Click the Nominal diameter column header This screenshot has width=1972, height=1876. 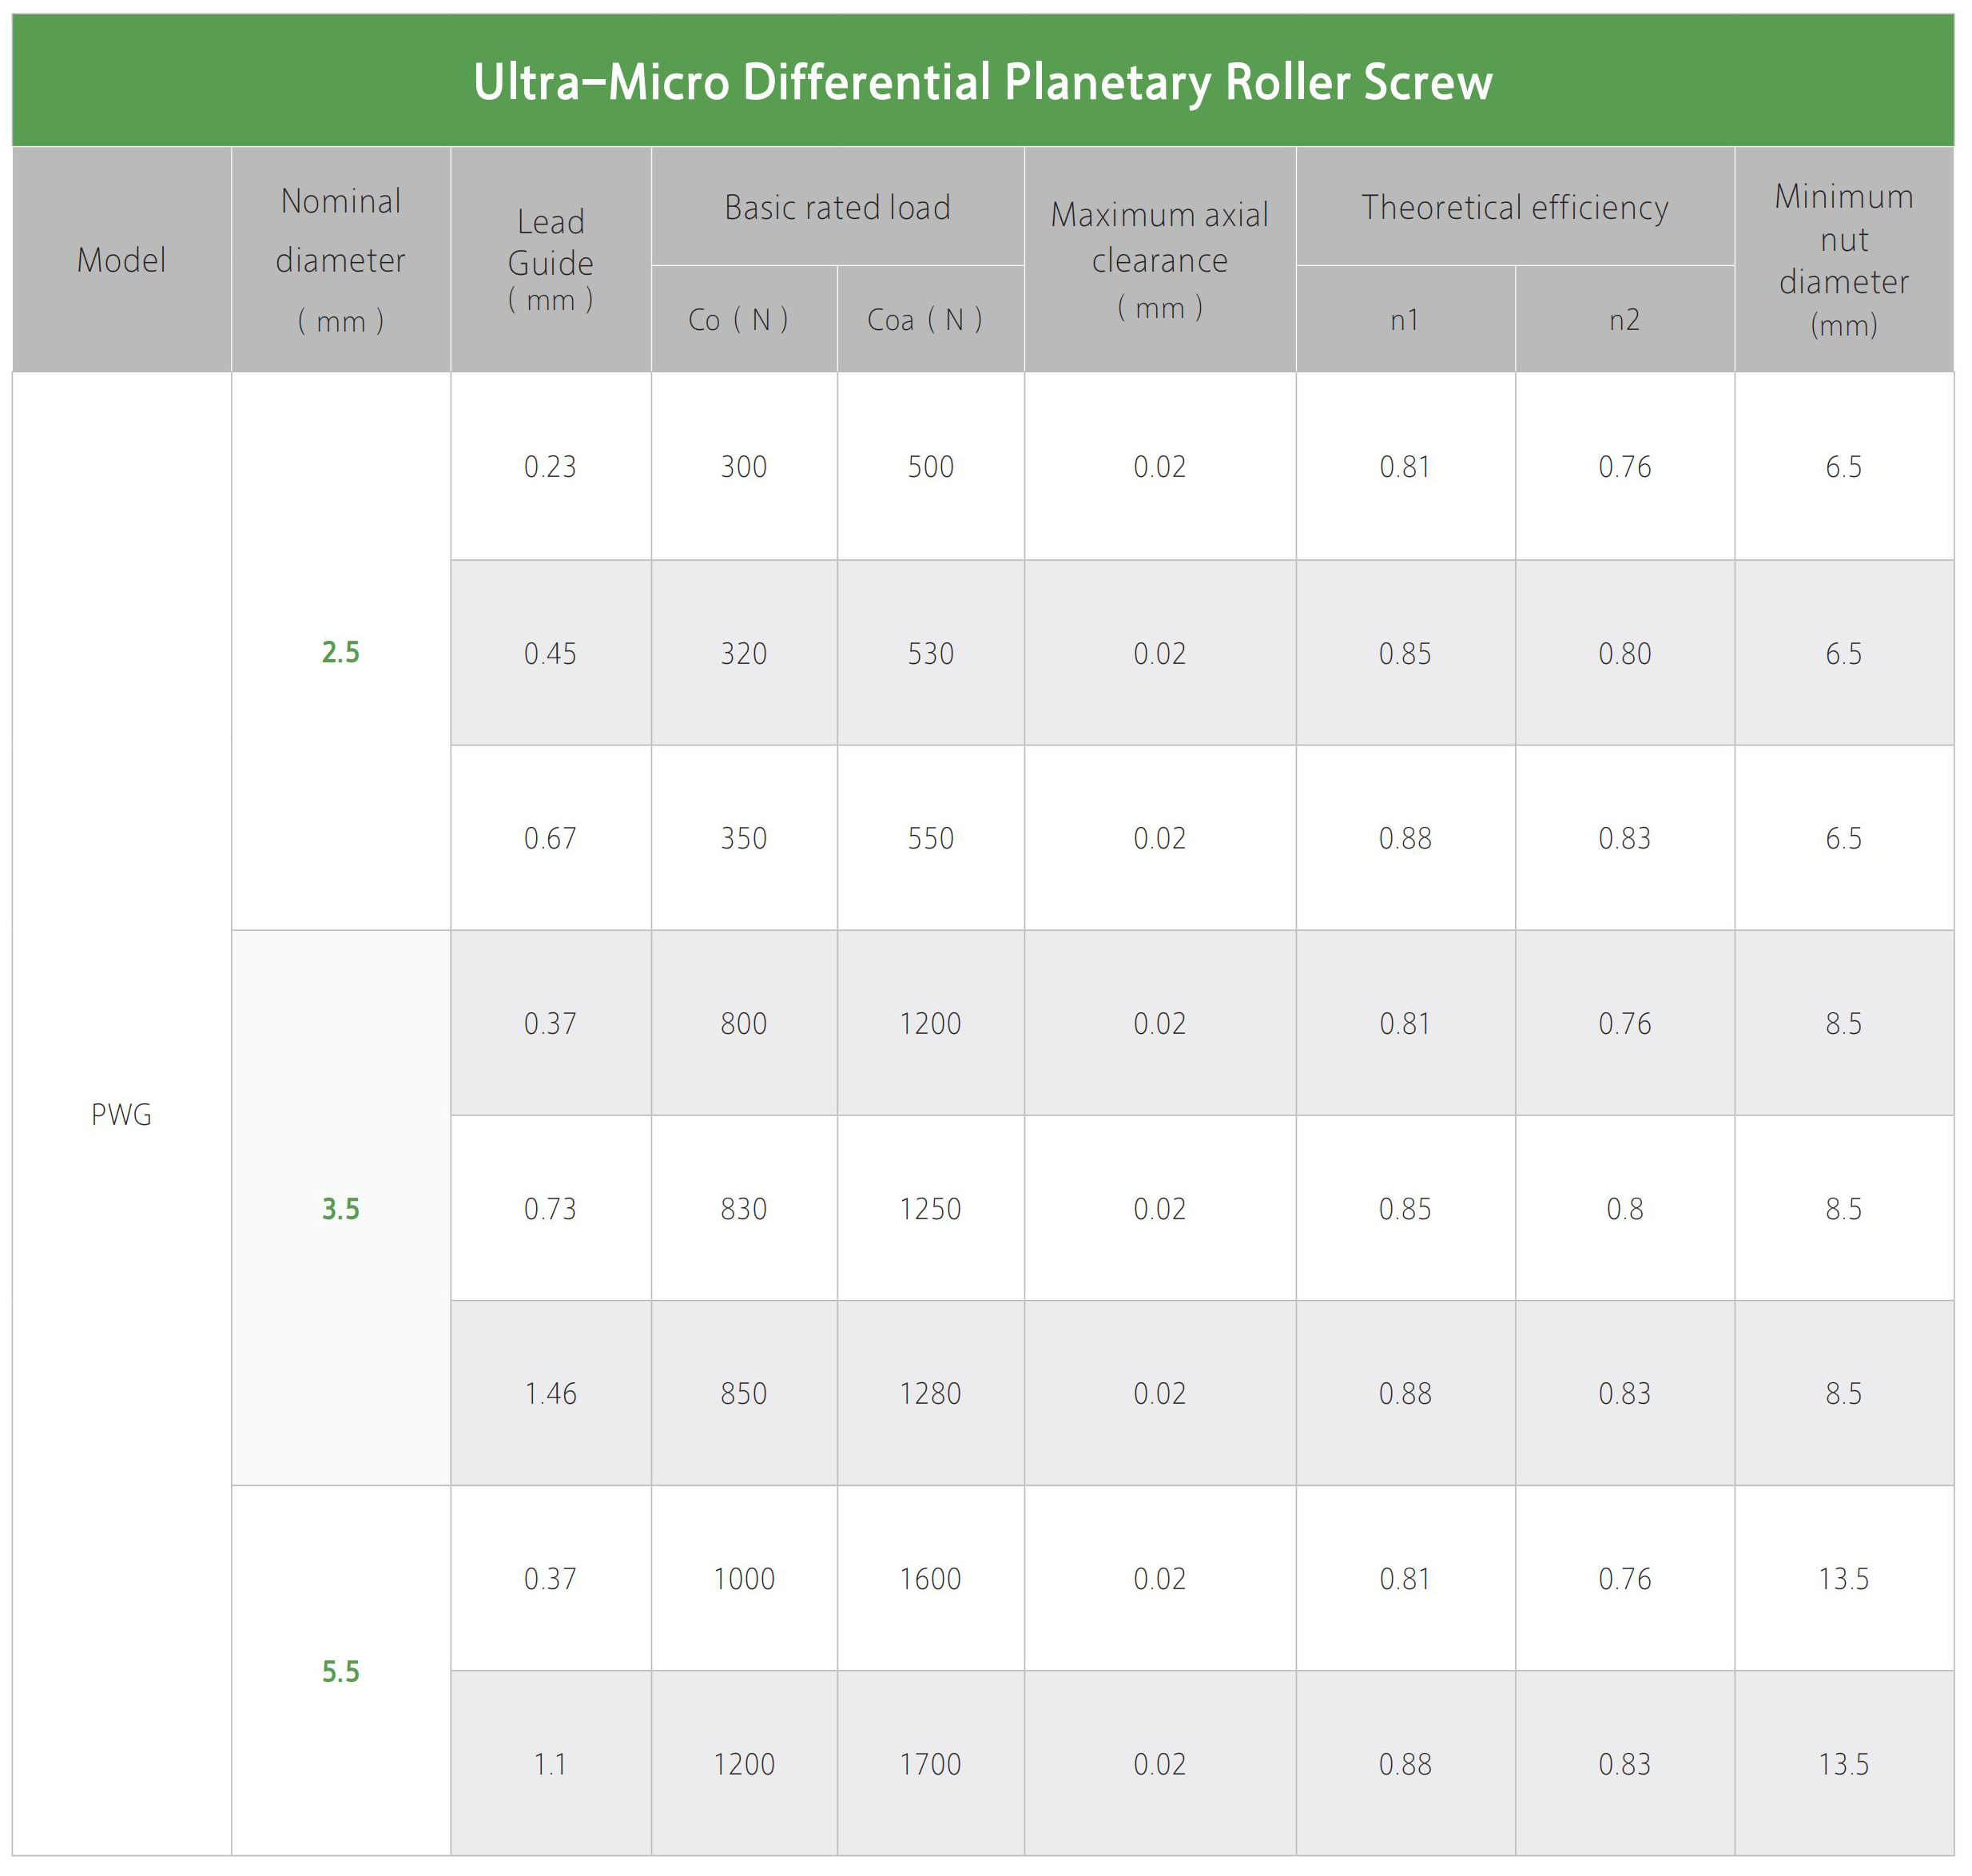(340, 260)
